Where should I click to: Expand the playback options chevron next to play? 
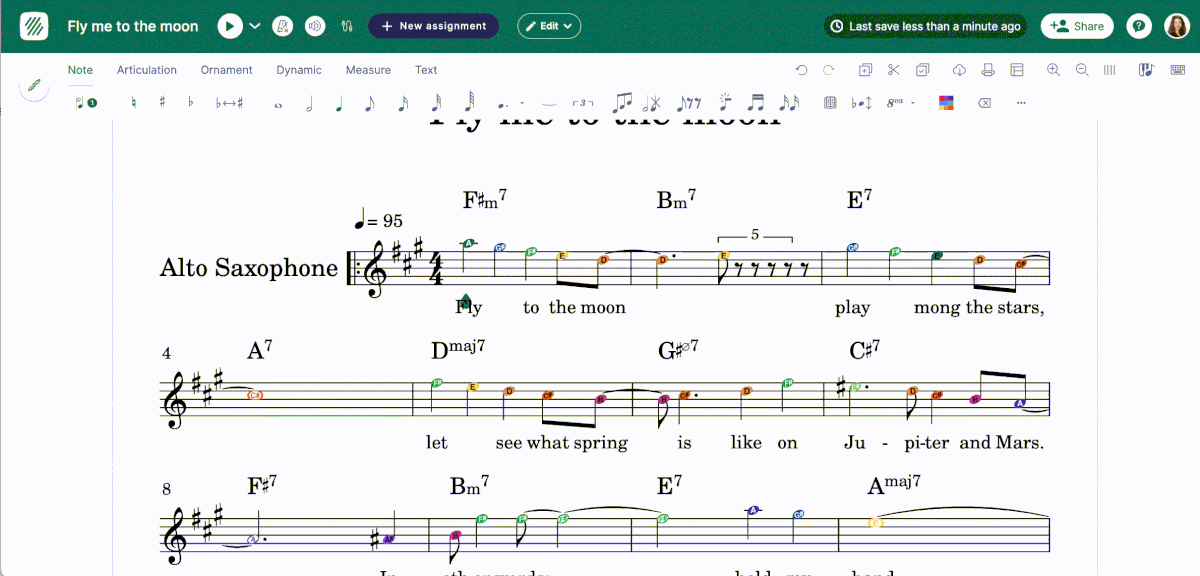(255, 26)
